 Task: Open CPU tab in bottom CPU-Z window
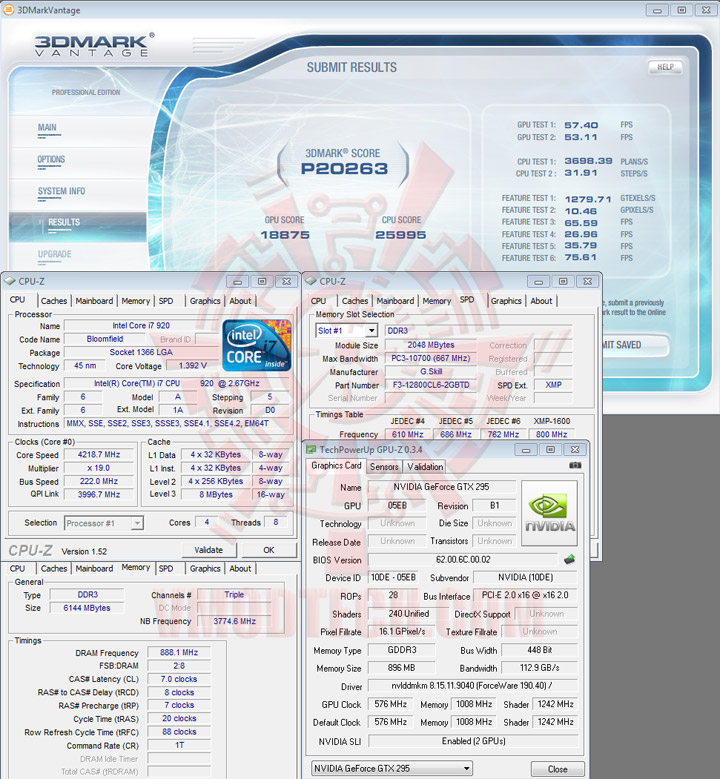point(17,568)
